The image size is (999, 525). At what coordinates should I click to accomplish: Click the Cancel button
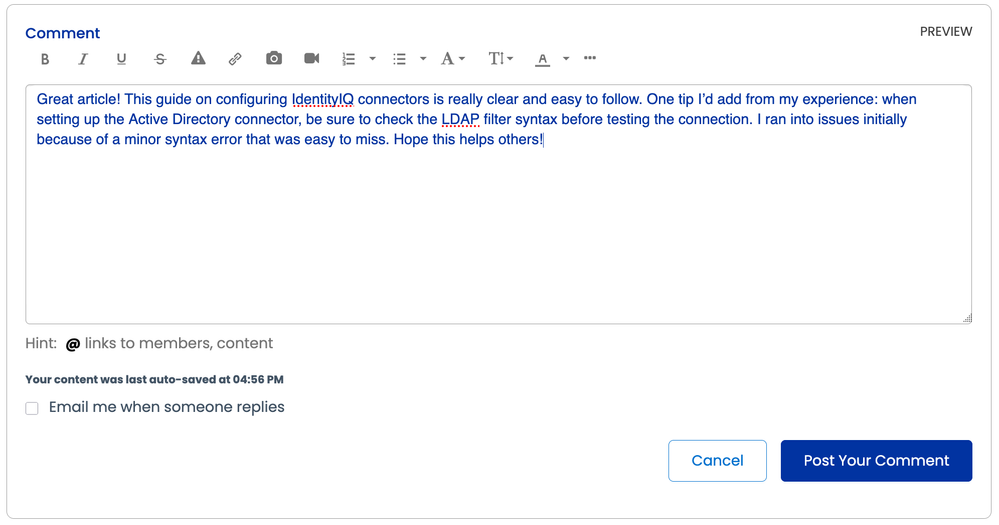point(717,461)
